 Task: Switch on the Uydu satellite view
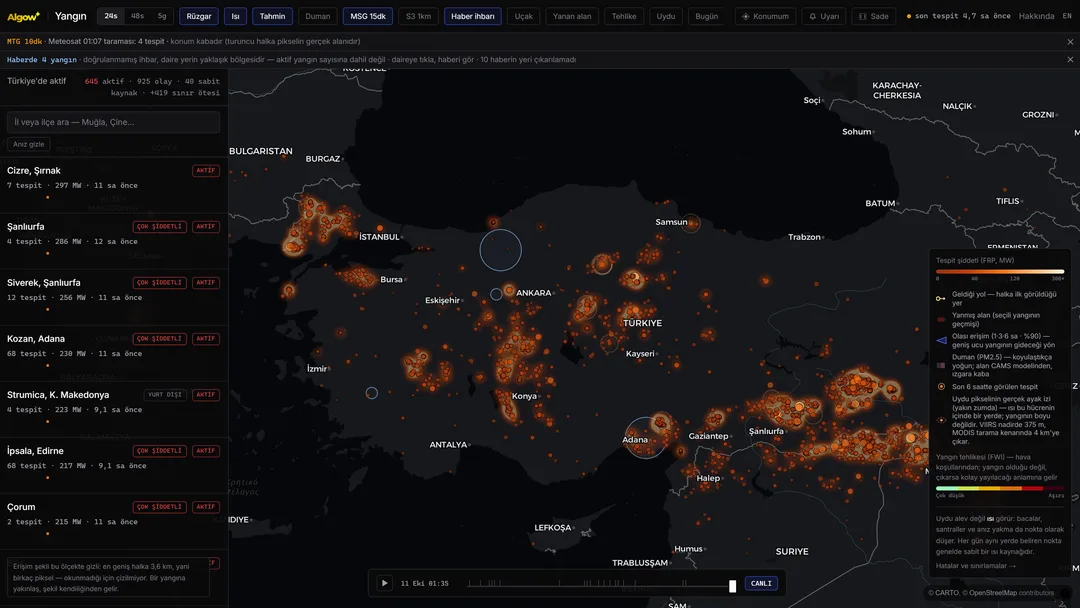click(665, 16)
